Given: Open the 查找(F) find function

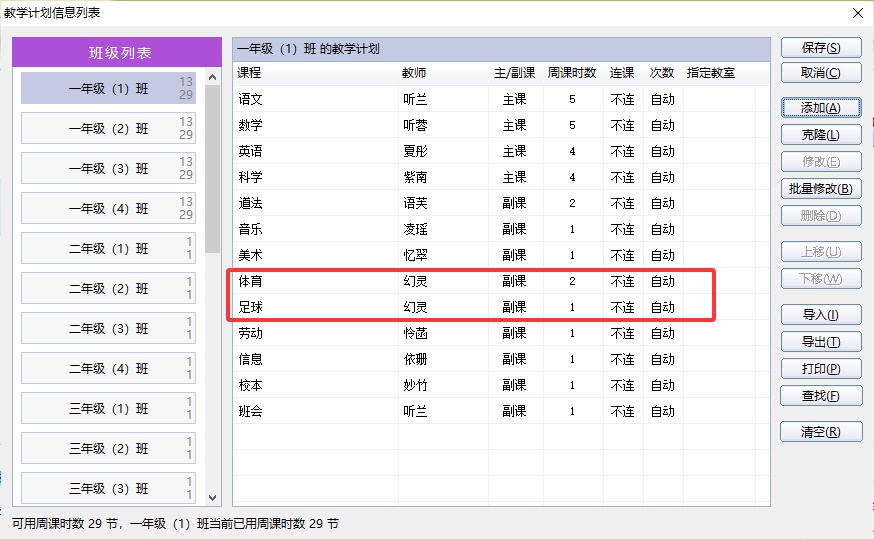Looking at the screenshot, I should (820, 396).
